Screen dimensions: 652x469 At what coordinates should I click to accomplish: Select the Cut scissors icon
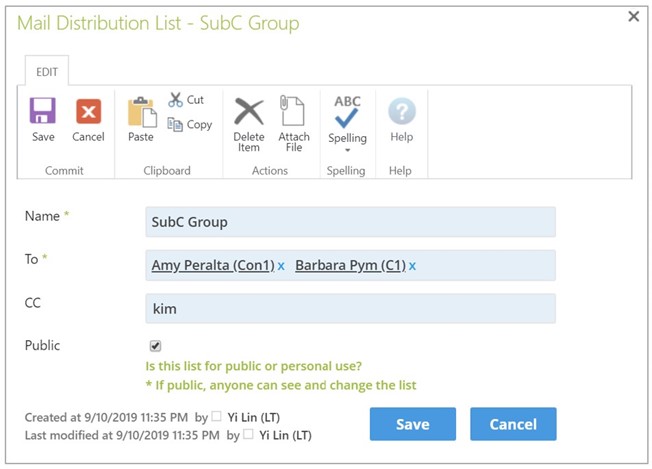click(x=175, y=100)
